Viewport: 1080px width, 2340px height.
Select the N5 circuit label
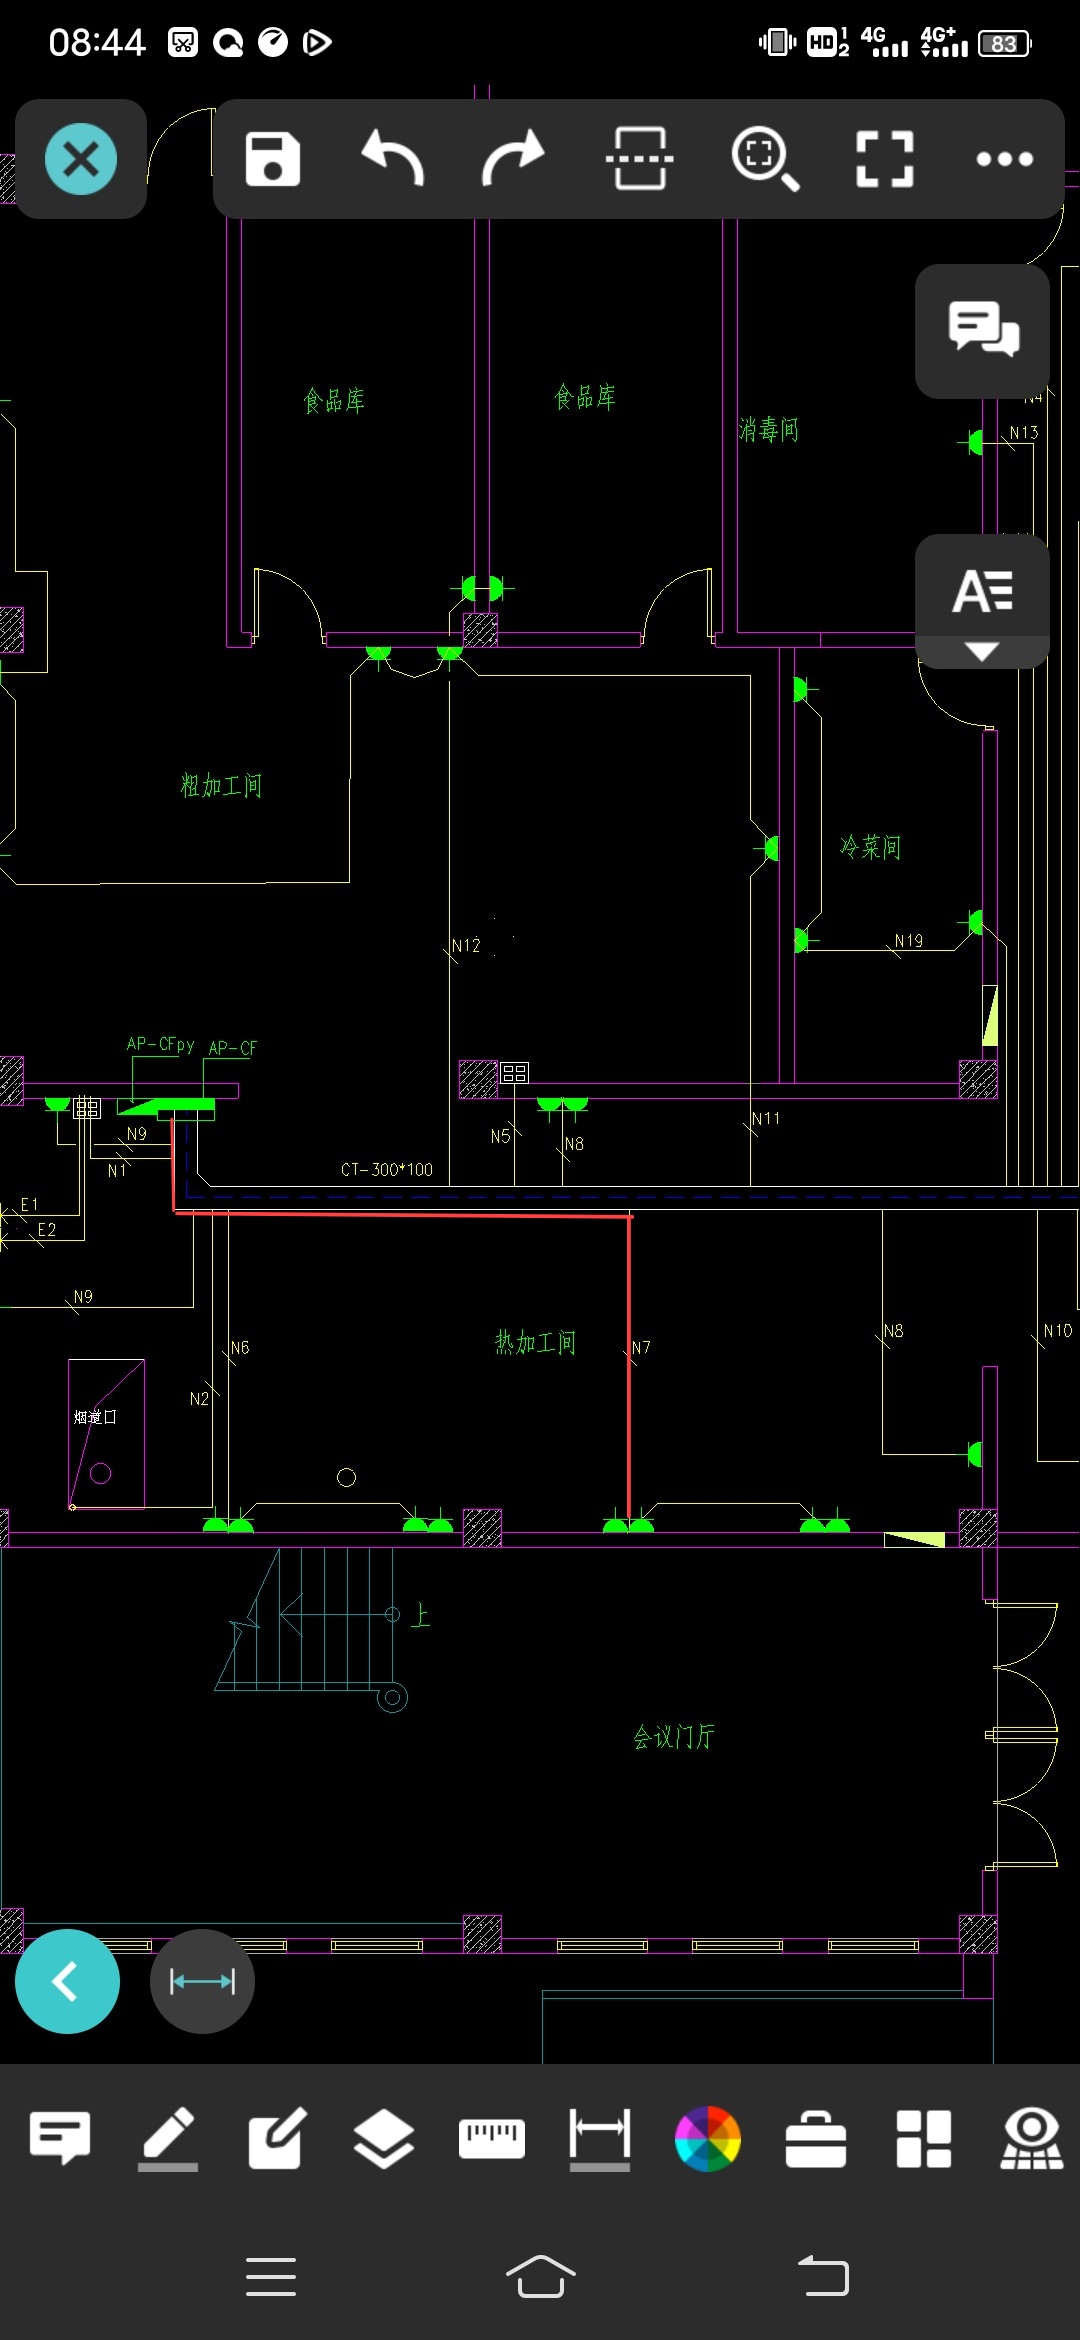click(500, 1136)
